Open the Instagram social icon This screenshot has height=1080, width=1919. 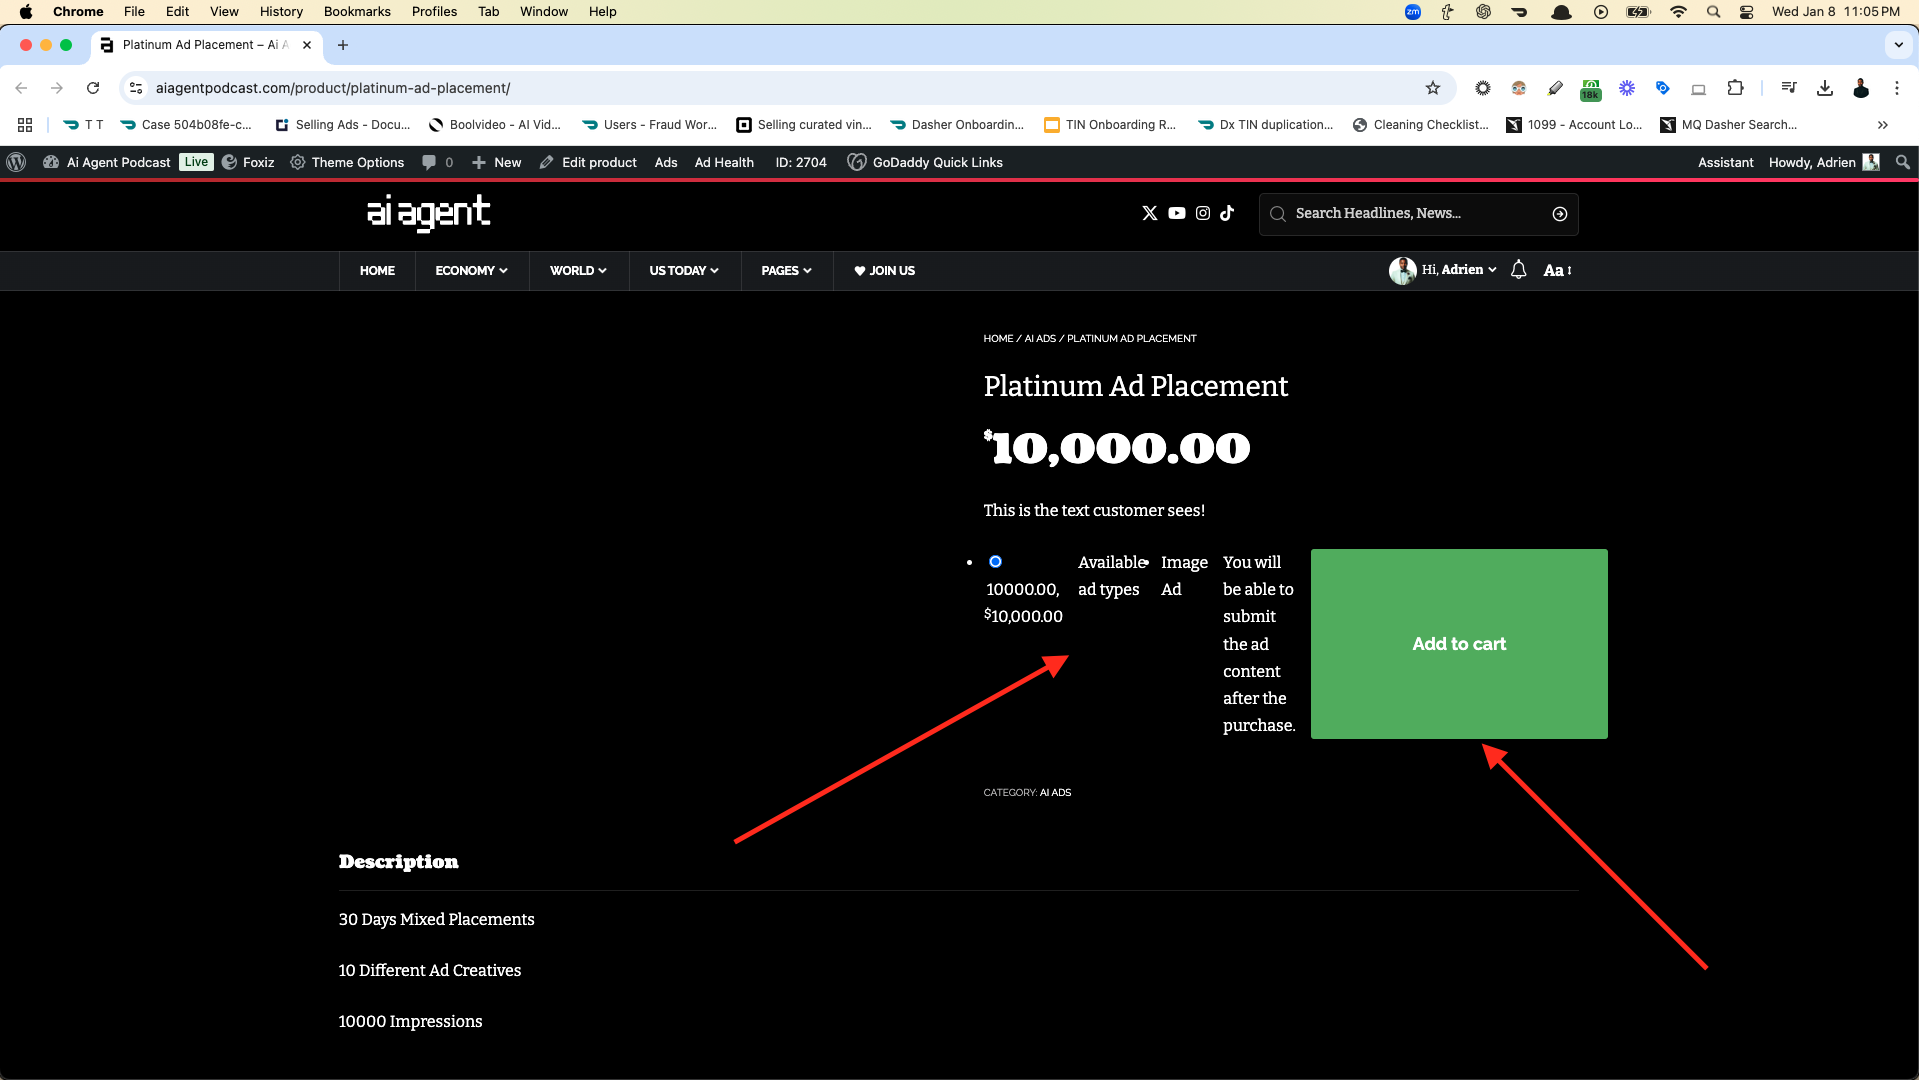pyautogui.click(x=1203, y=213)
